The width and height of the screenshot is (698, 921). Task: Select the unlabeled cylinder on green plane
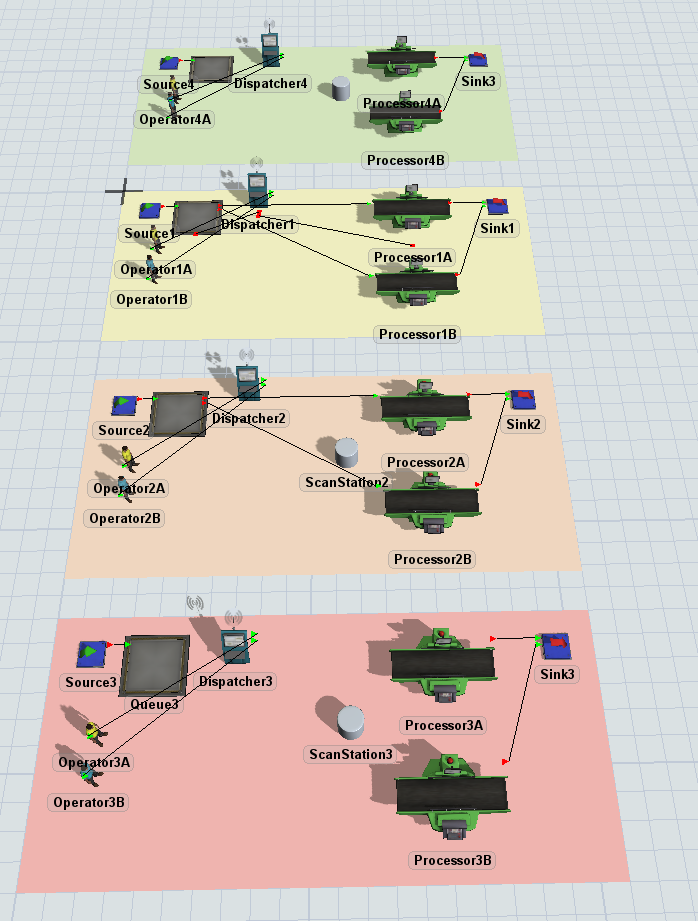pyautogui.click(x=341, y=89)
